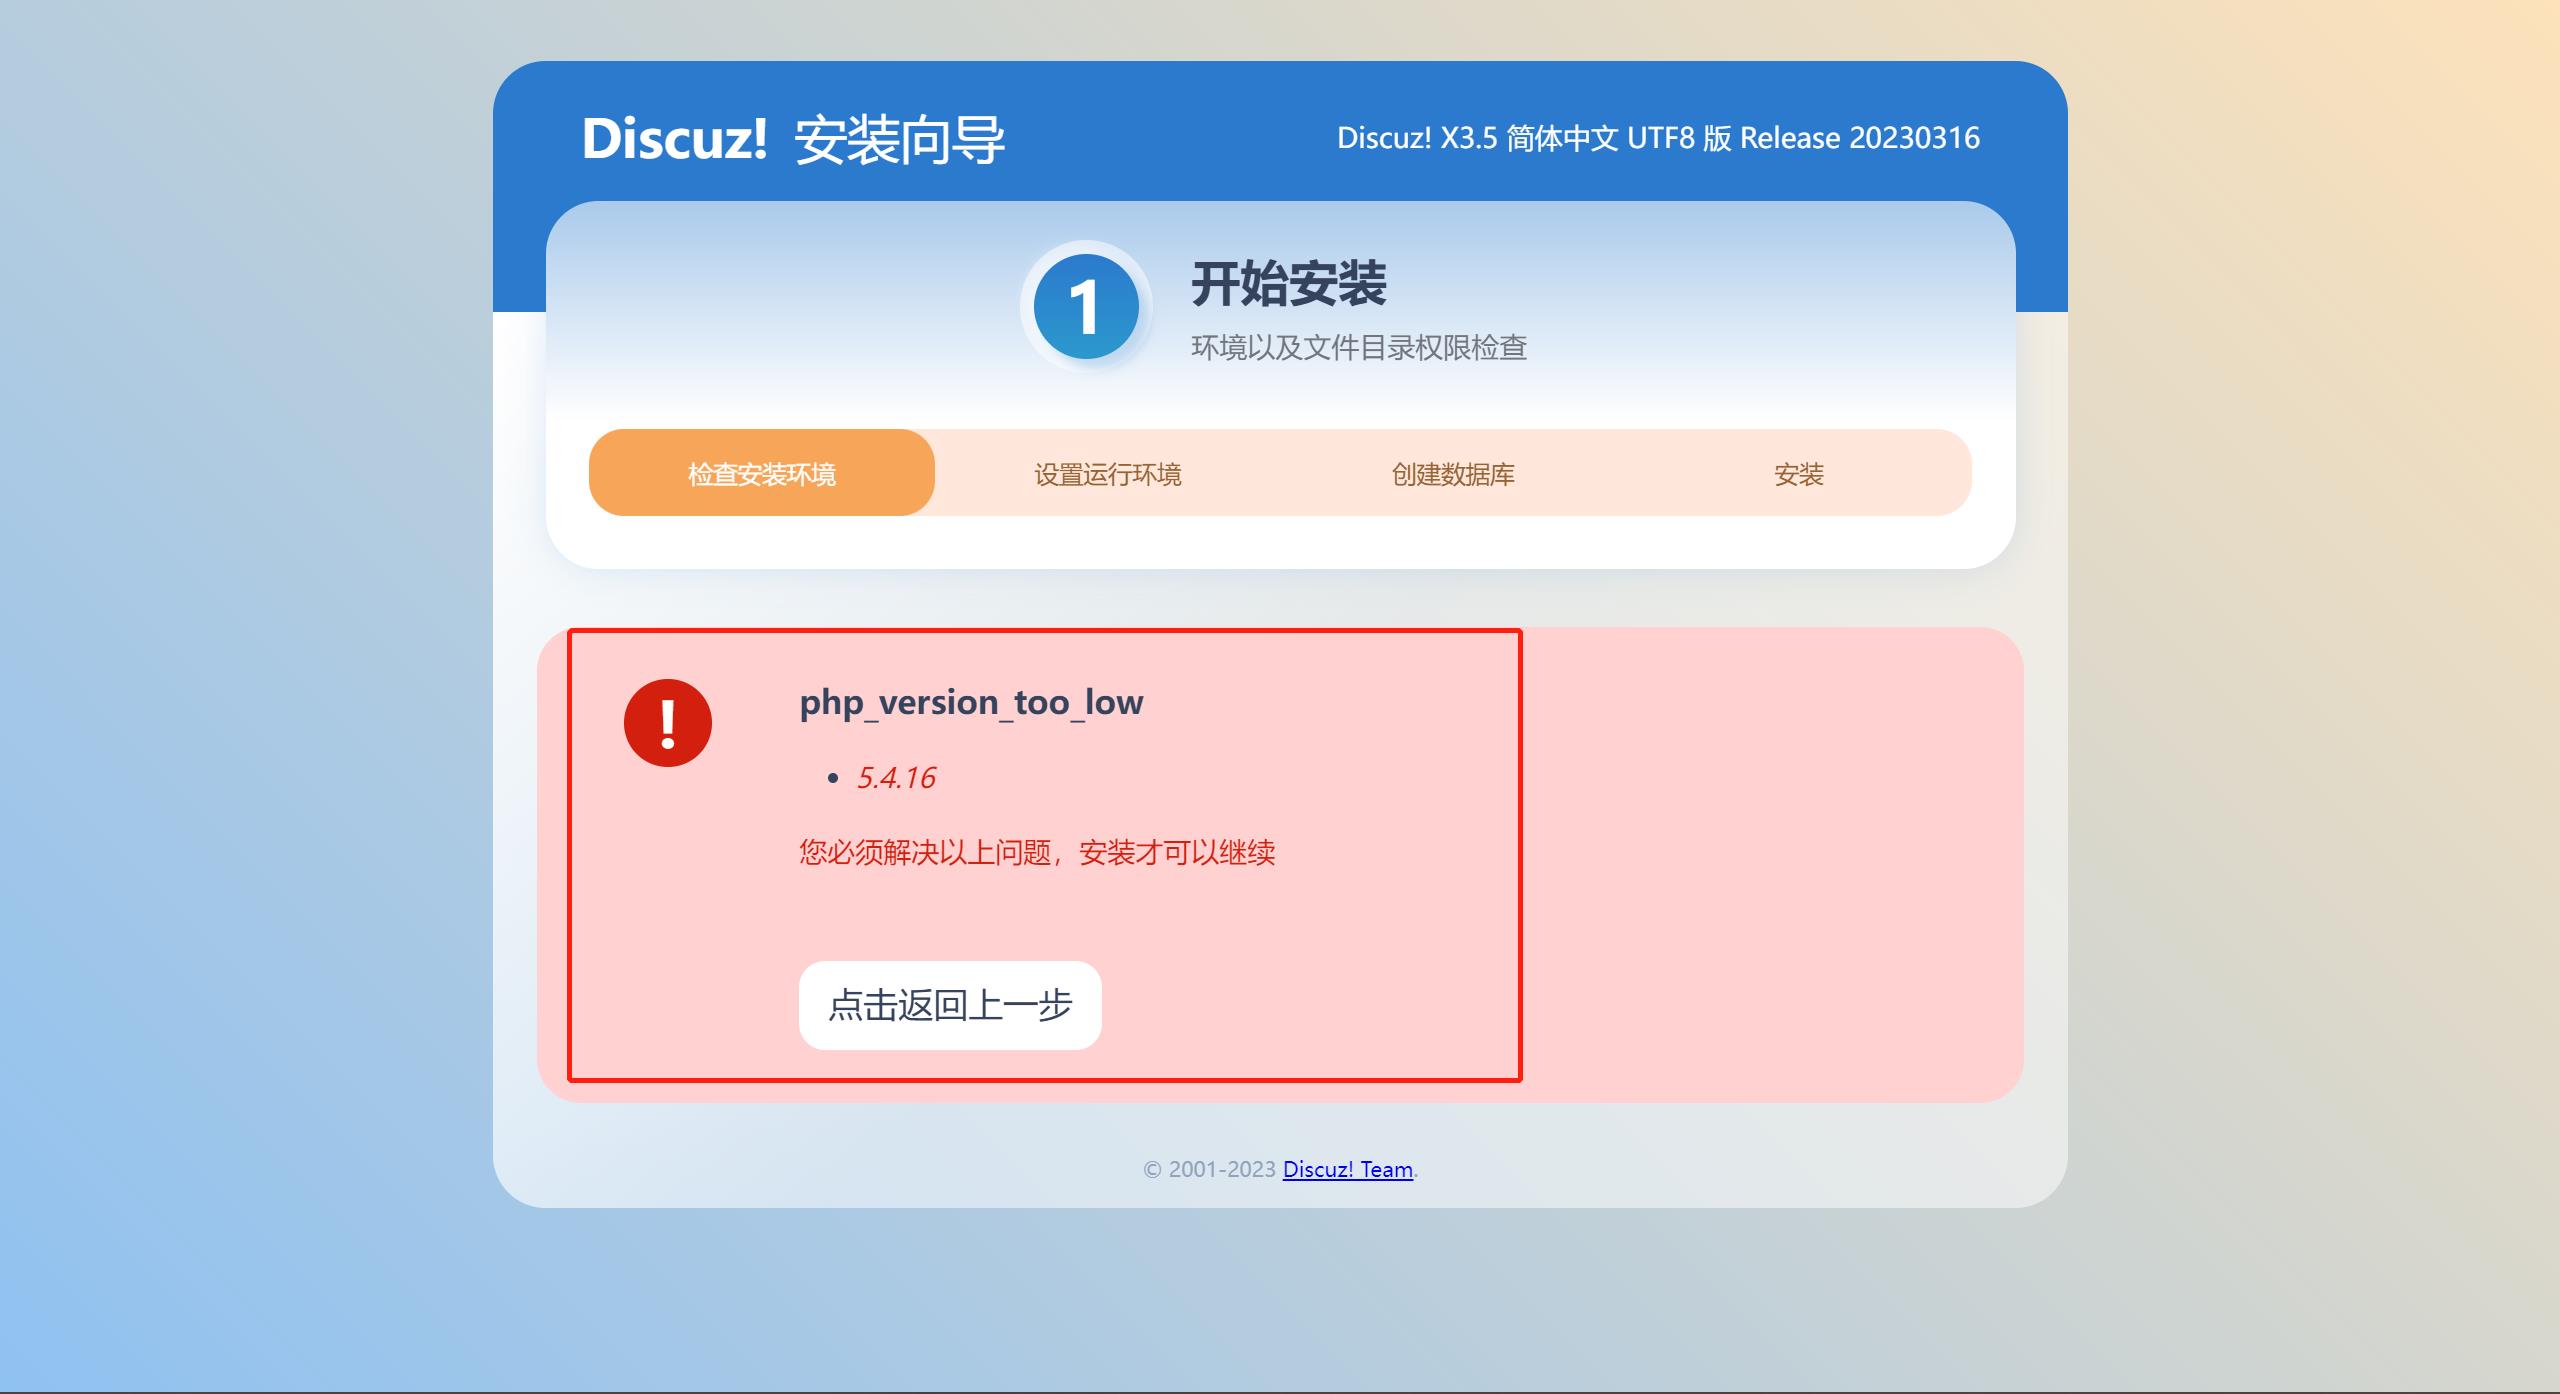Click the 点击返回上一步 button
Viewport: 2560px width, 1394px height.
tap(950, 1005)
